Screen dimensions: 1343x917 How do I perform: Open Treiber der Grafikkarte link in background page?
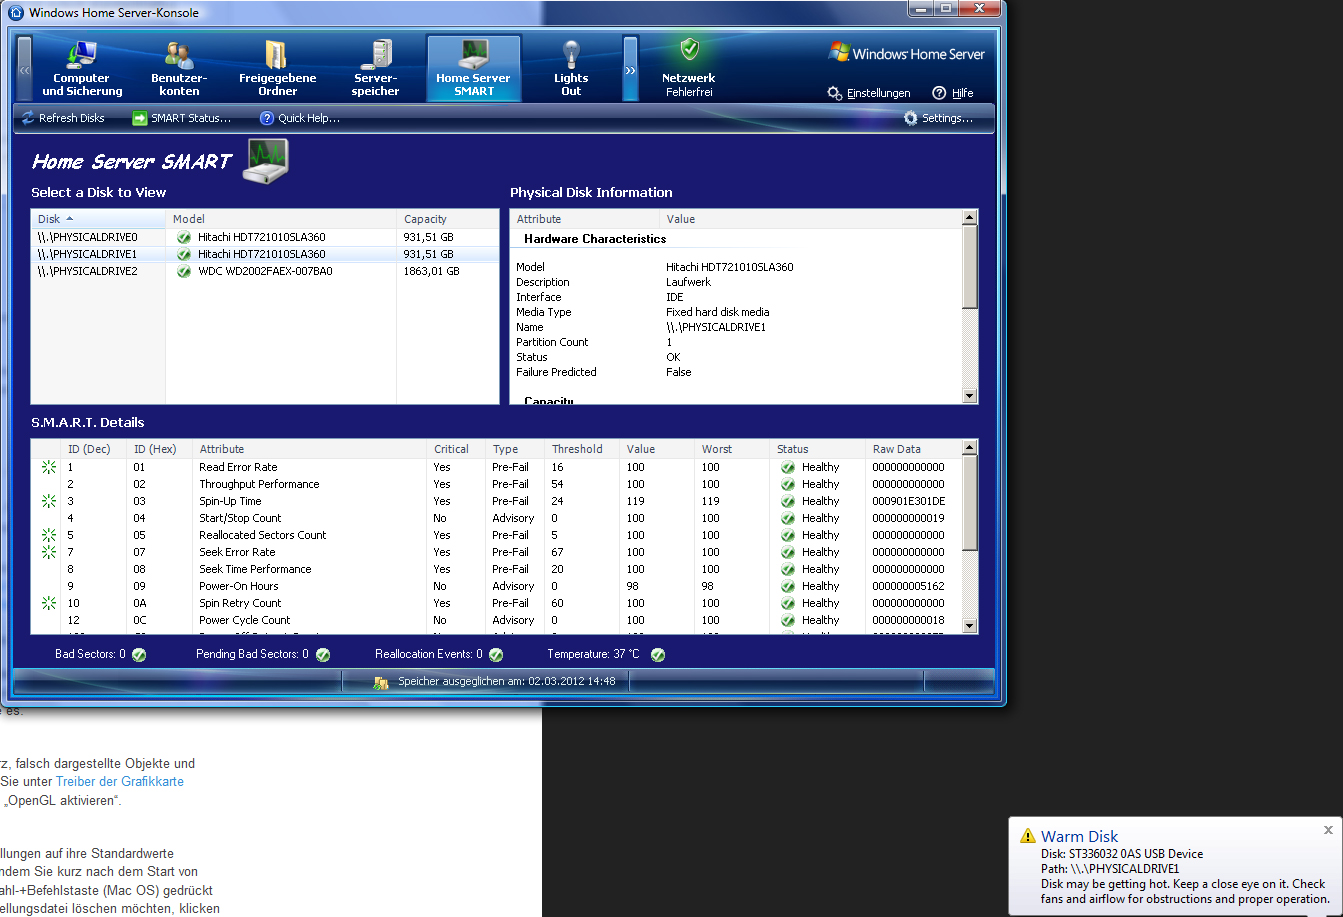pyautogui.click(x=120, y=781)
